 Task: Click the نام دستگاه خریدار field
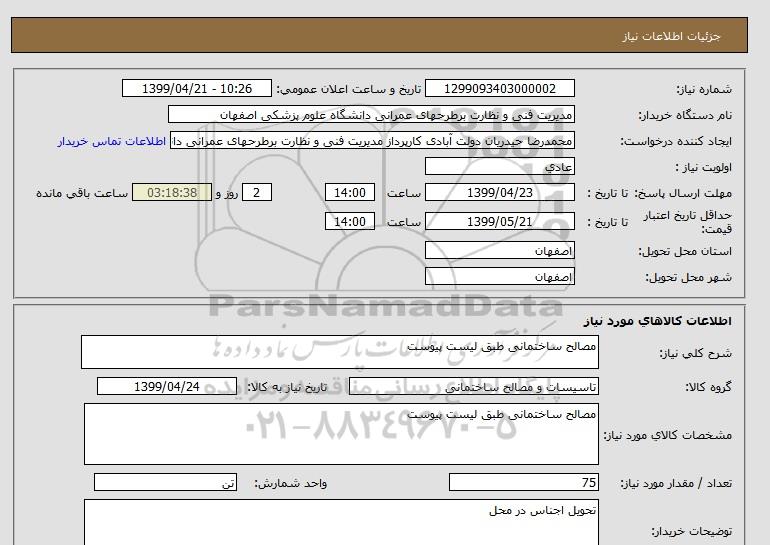371,114
